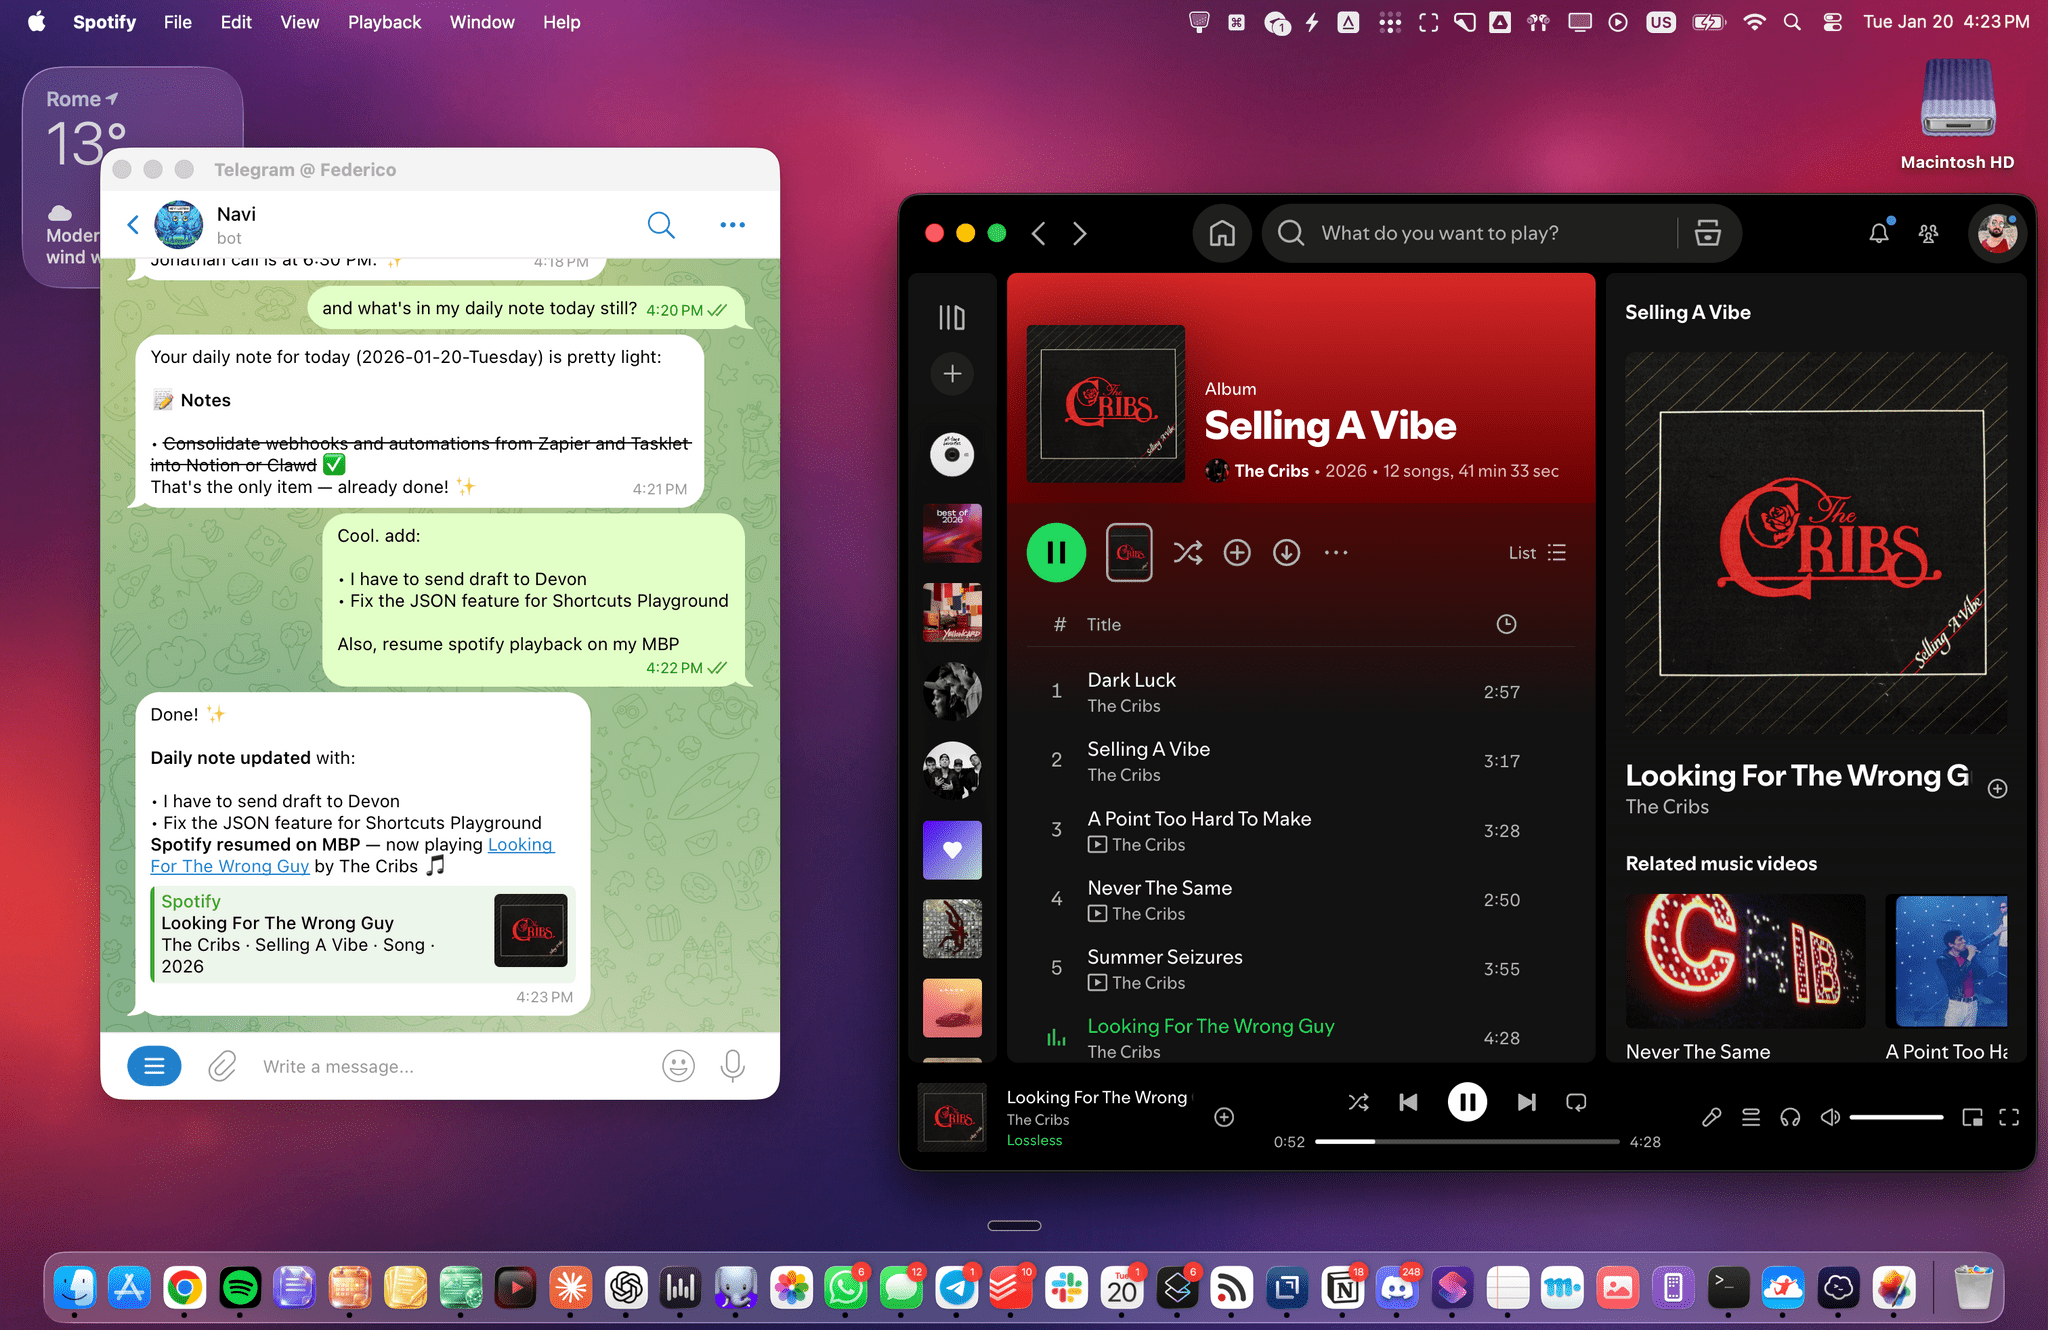Open the search icon in Telegram chat

pos(661,224)
